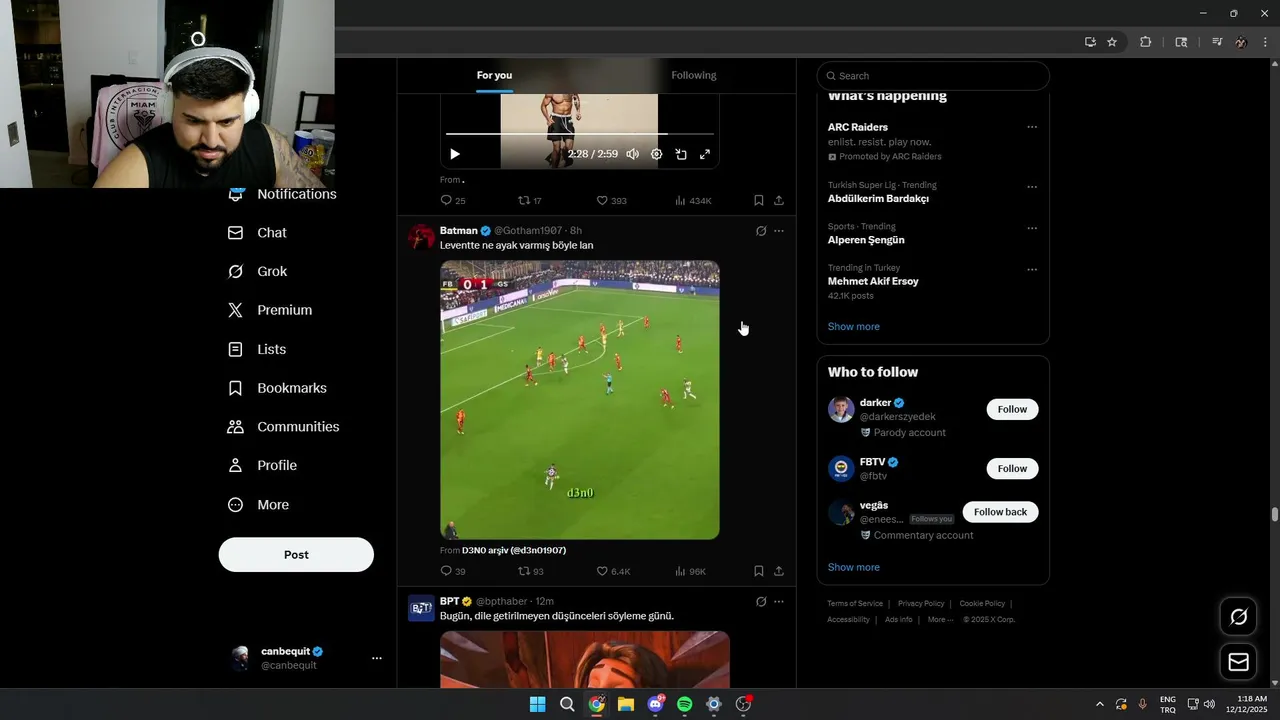Open the More menu in sidebar

click(x=259, y=505)
